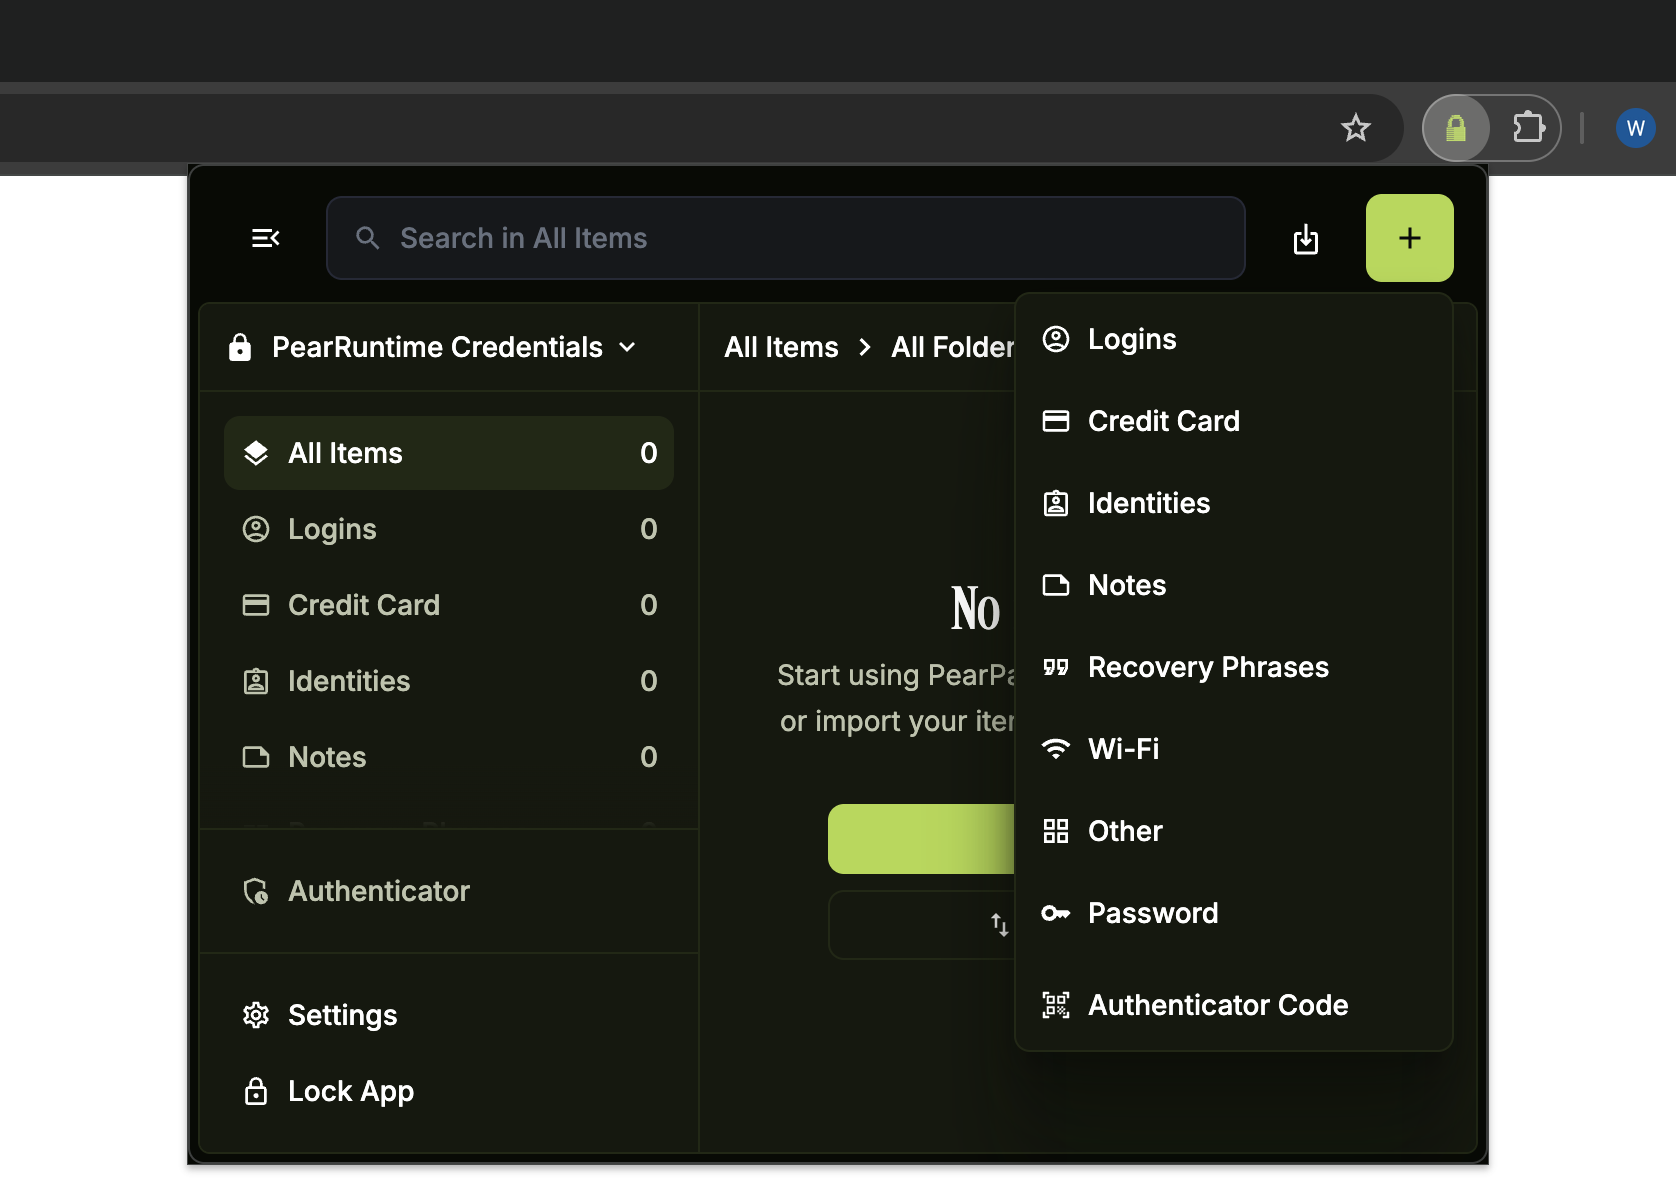Collapse the sidebar with the menu icon
This screenshot has width=1676, height=1204.
pyautogui.click(x=265, y=238)
